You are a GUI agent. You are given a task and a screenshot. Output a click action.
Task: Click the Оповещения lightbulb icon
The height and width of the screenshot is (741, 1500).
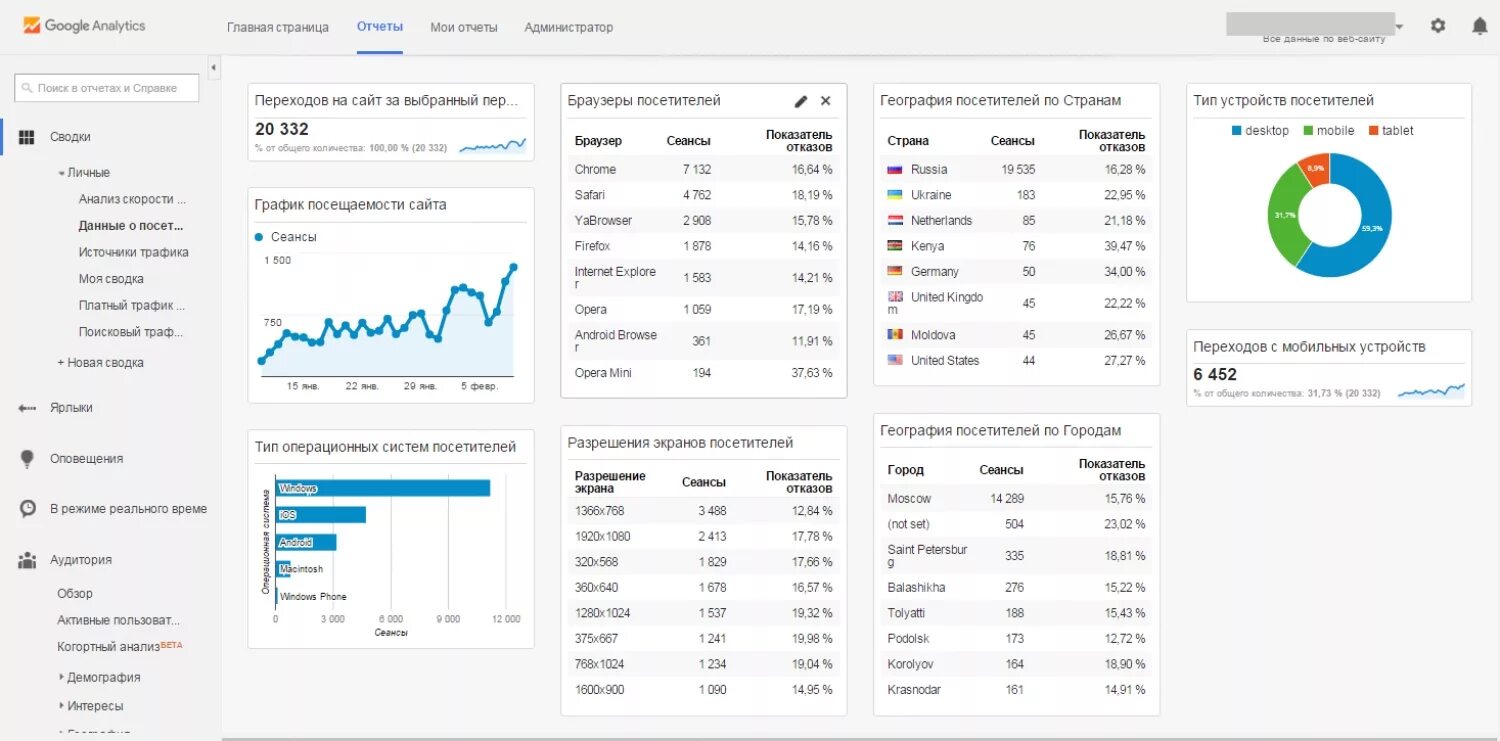coord(28,459)
